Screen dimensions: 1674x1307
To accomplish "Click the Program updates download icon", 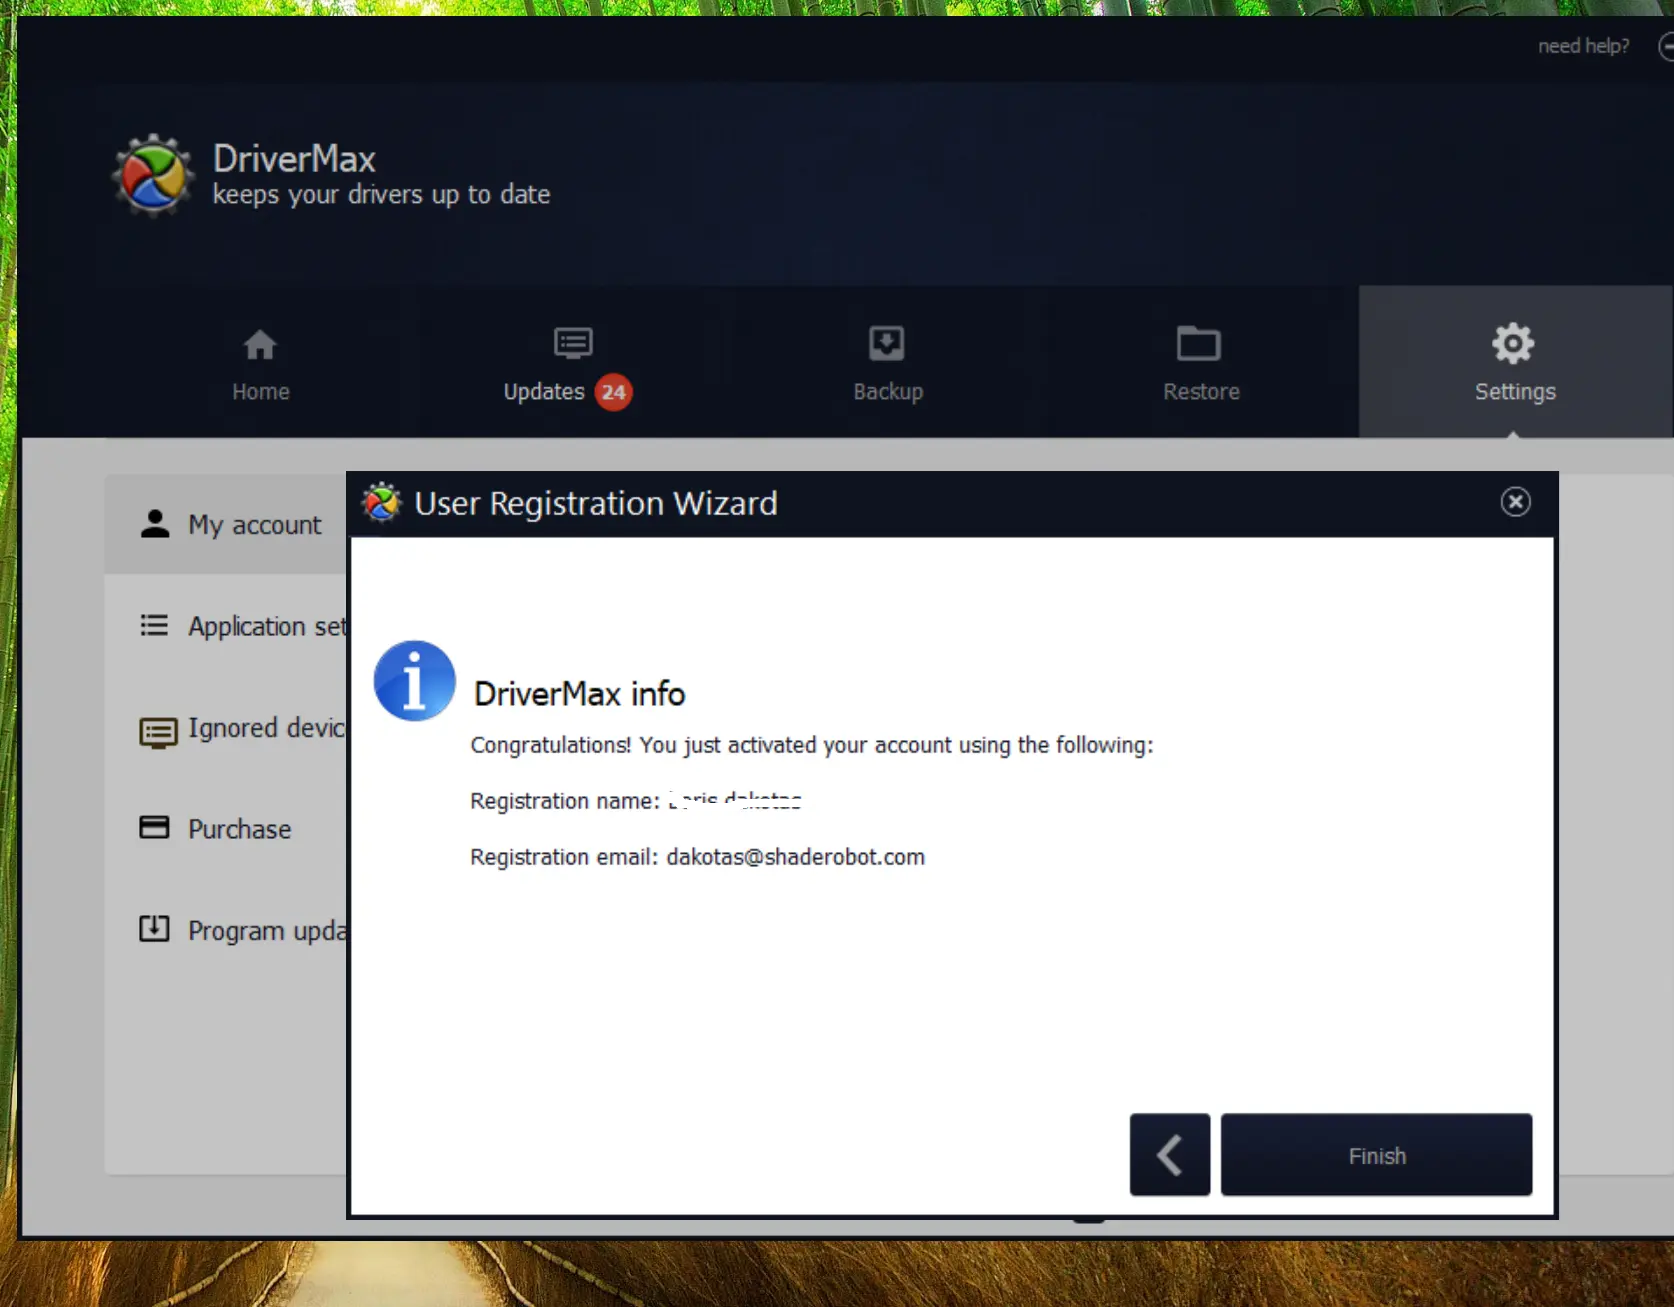I will [154, 929].
